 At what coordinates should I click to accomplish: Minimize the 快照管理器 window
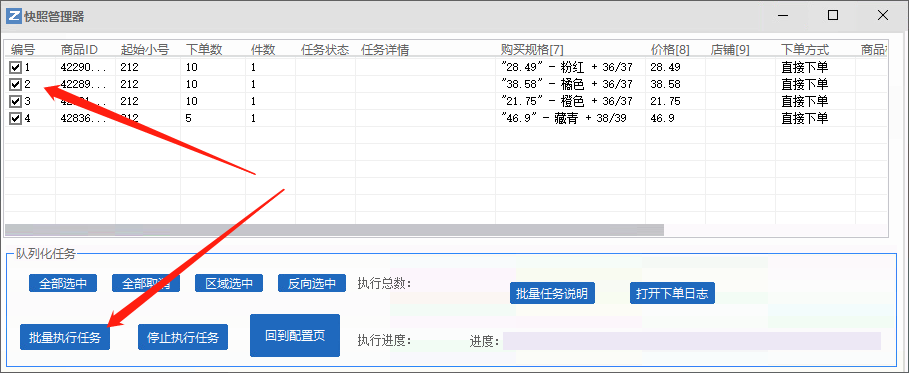783,16
